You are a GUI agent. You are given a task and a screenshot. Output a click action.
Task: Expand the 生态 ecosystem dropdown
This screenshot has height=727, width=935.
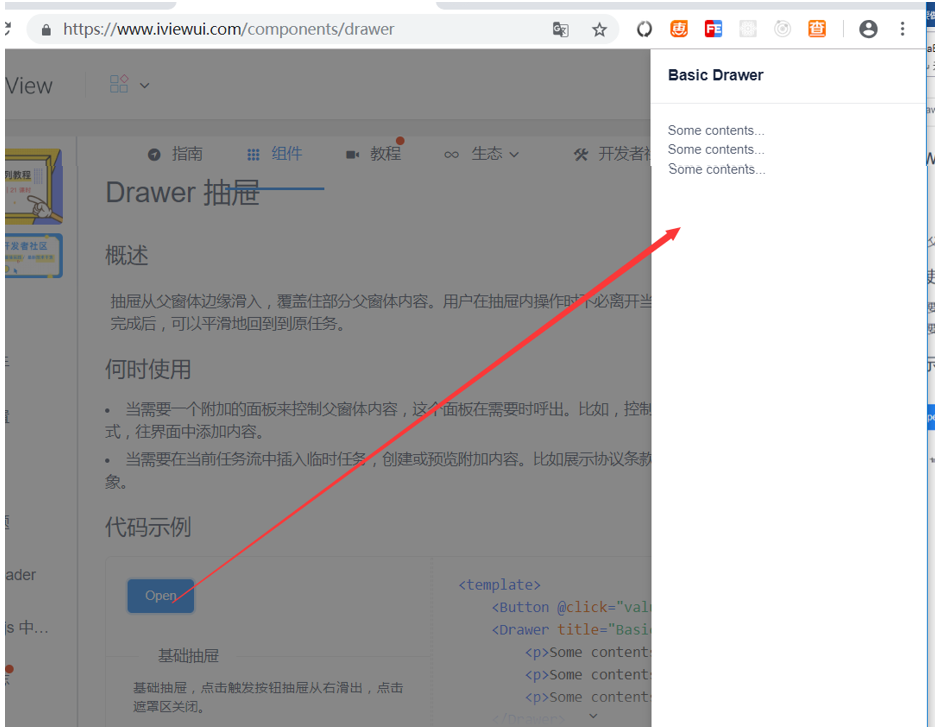point(495,154)
